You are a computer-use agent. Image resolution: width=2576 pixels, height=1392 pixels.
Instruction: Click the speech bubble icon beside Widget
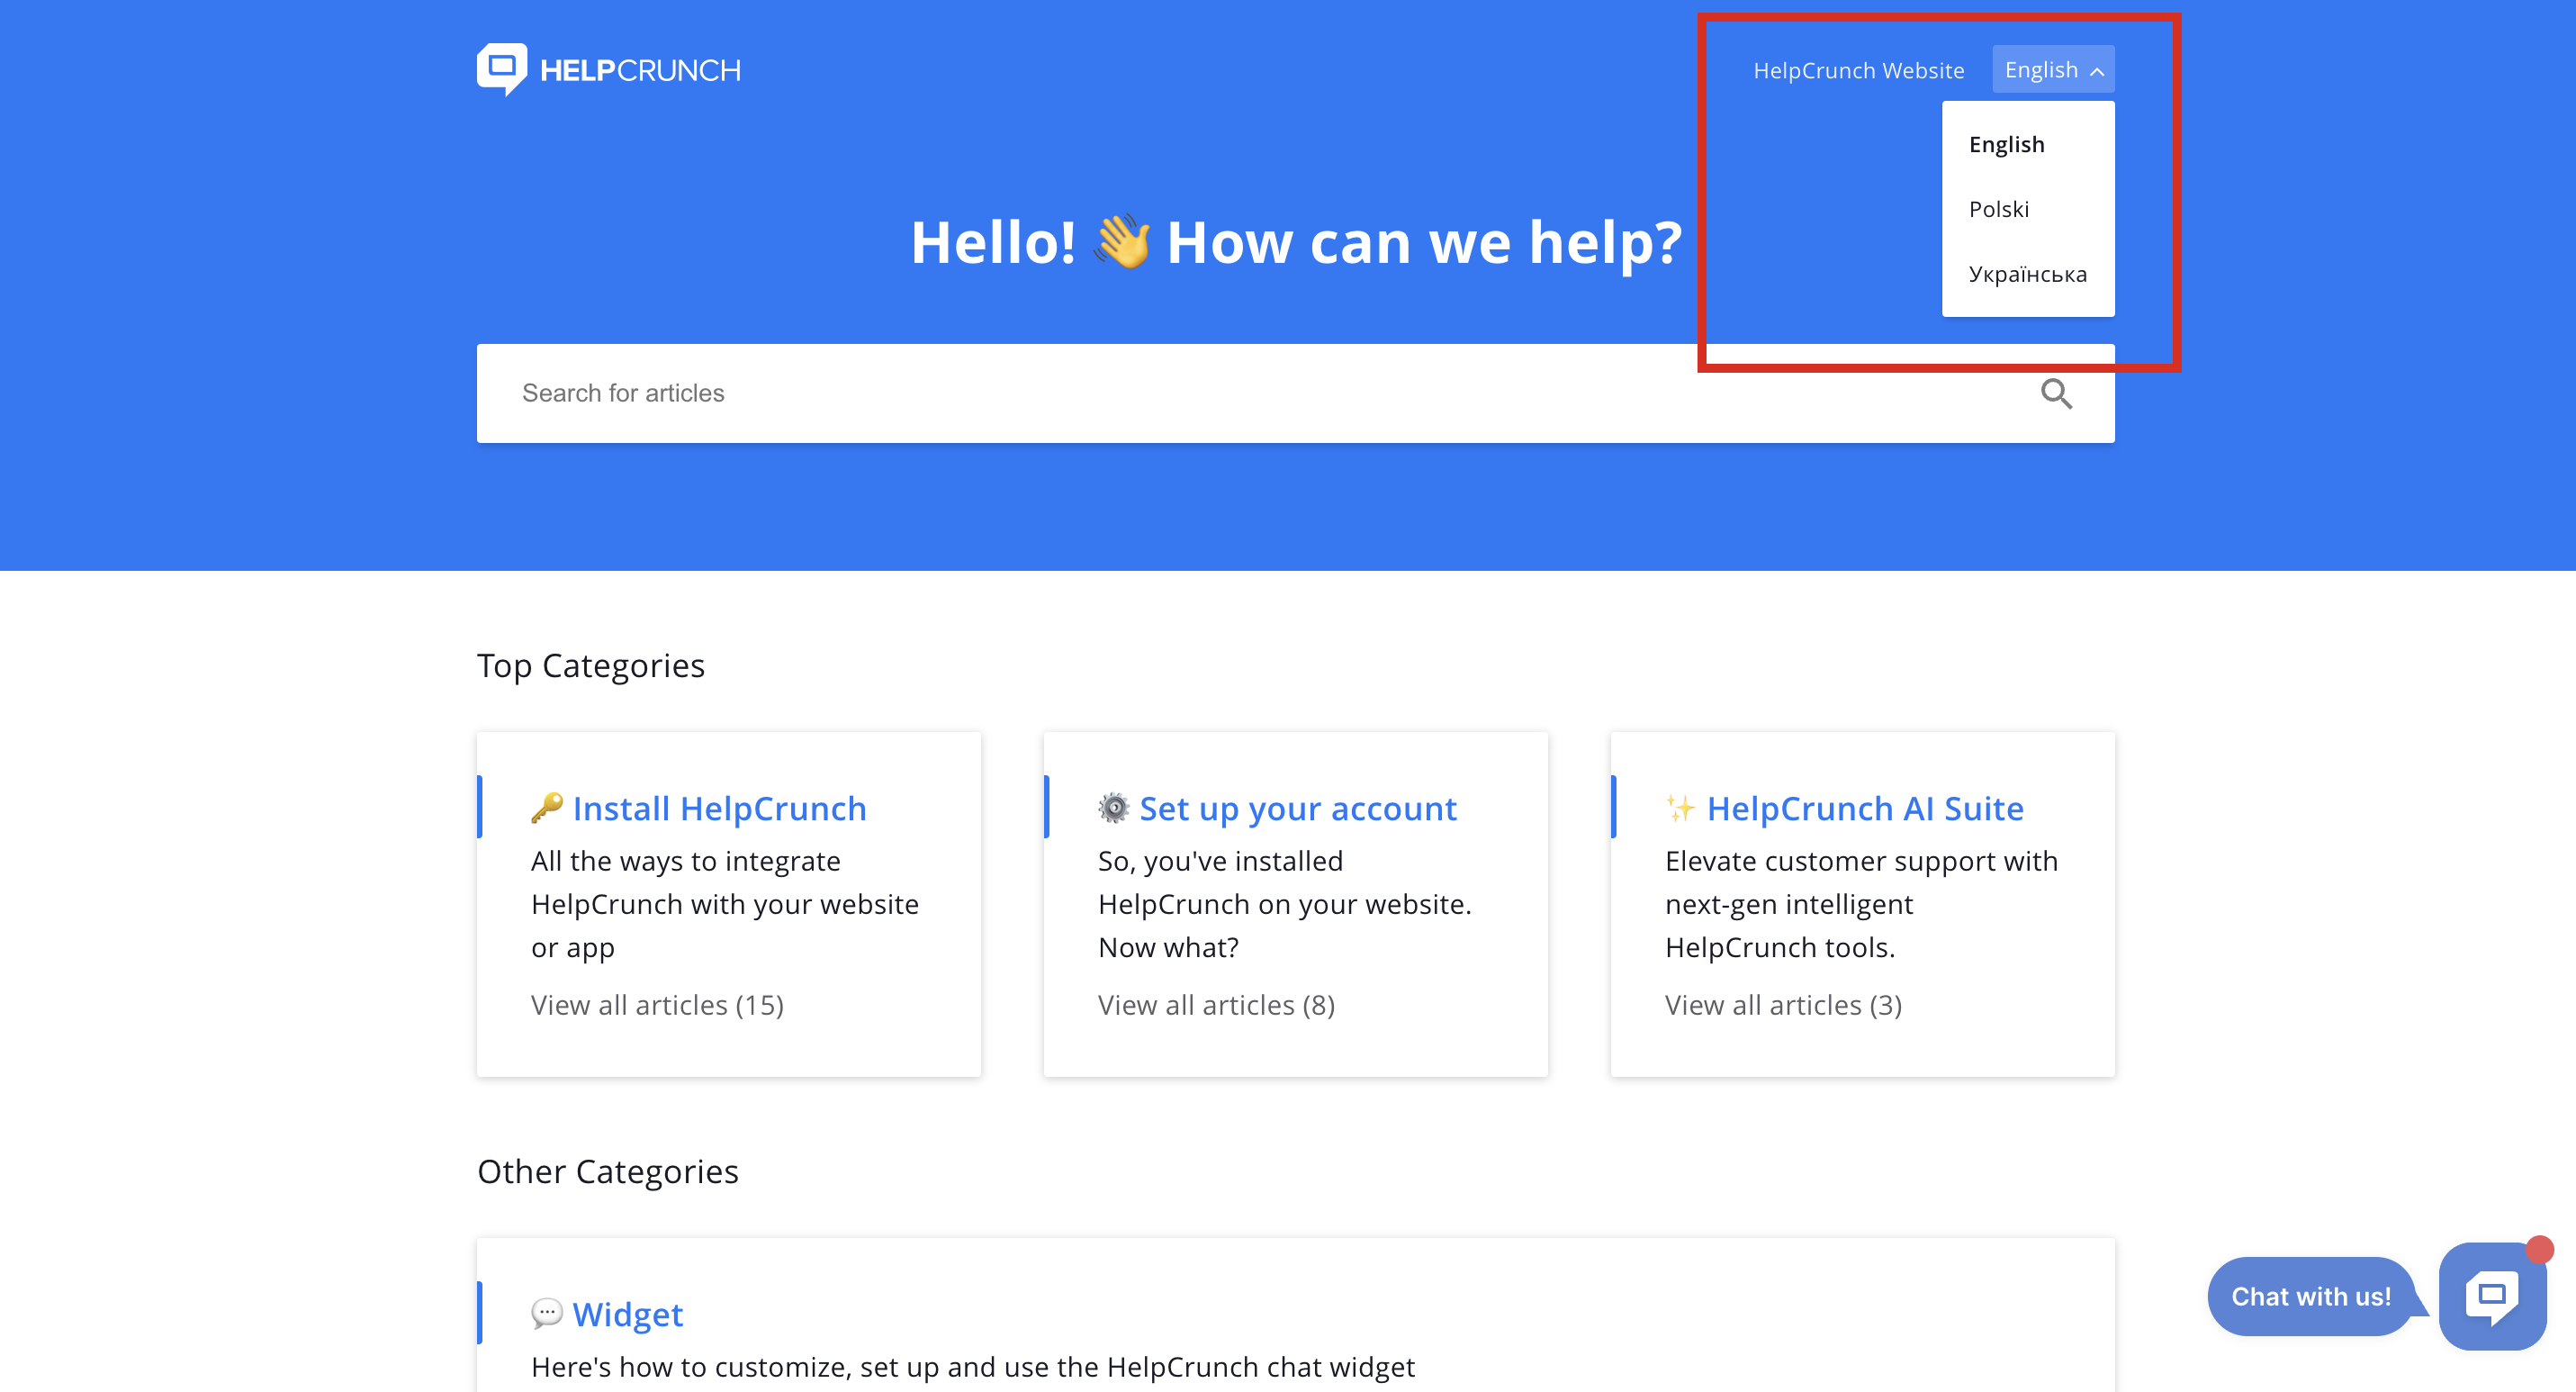[x=547, y=1313]
